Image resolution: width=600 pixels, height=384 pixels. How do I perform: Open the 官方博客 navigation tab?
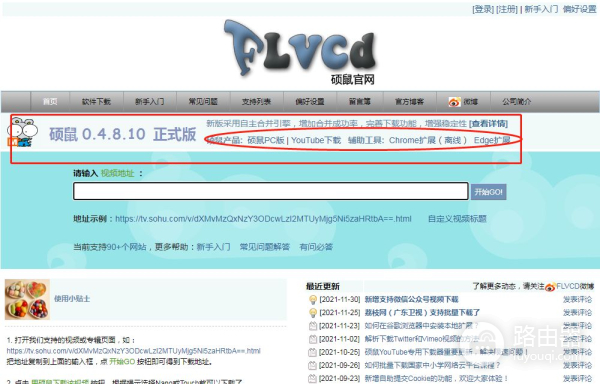409,102
